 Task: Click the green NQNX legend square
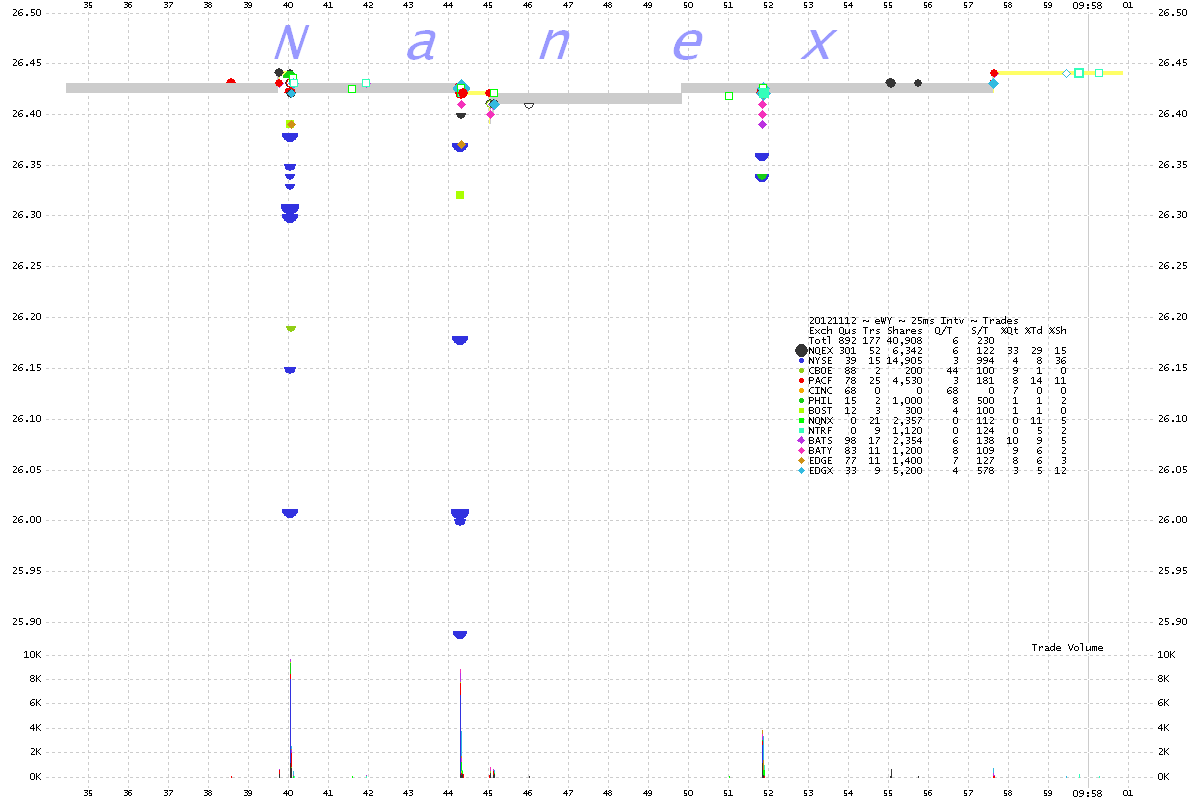click(801, 420)
